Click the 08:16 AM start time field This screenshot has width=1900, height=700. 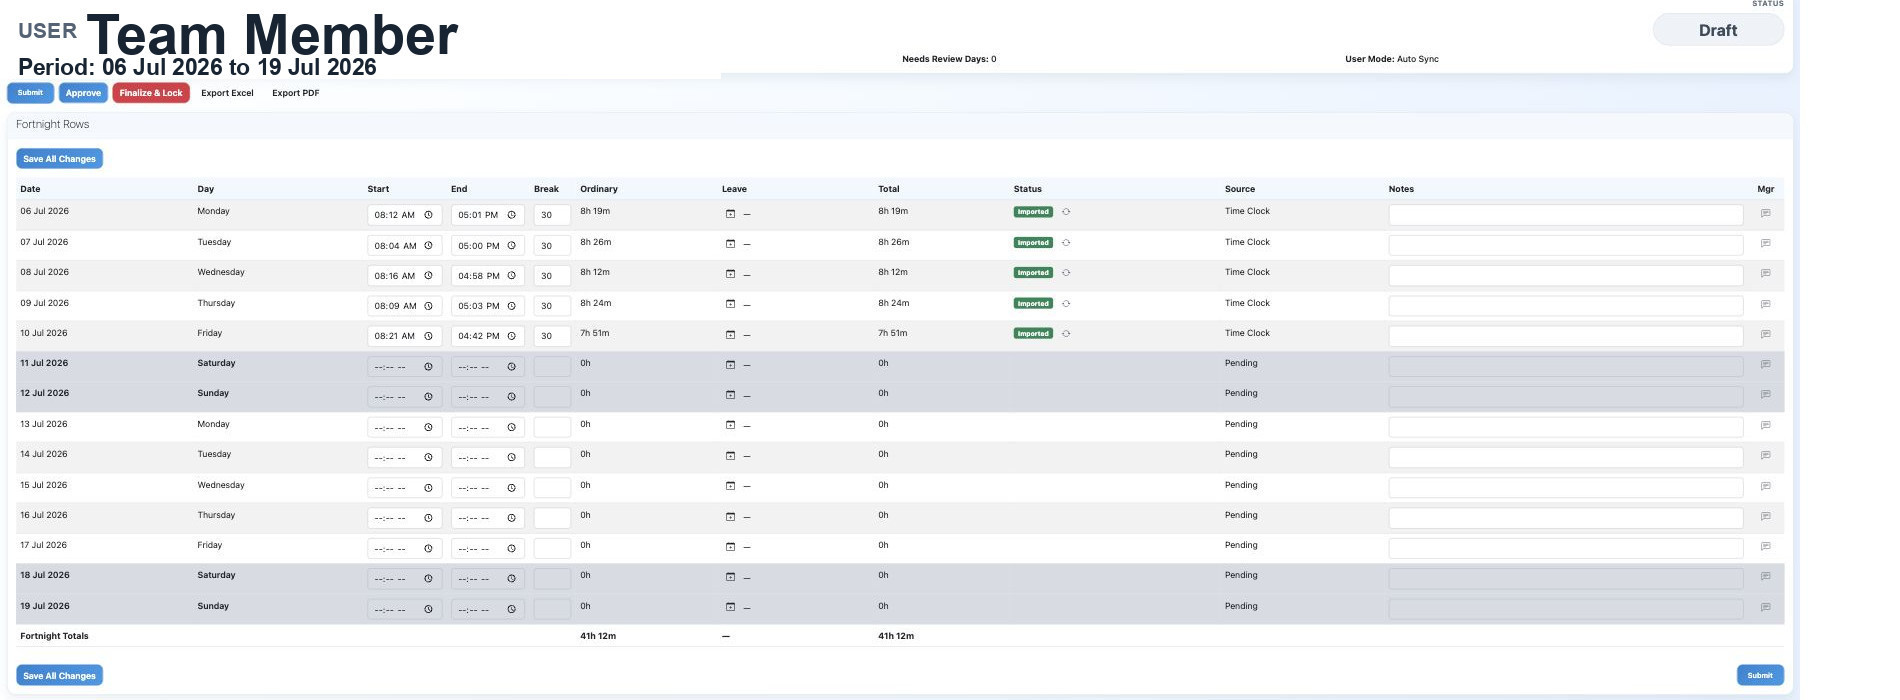point(404,276)
